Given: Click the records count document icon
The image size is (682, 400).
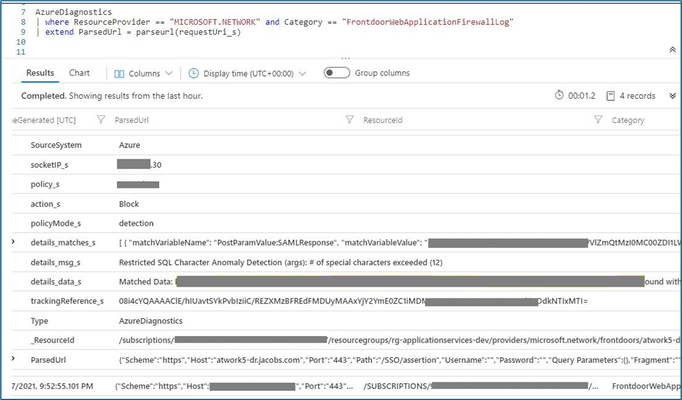Looking at the screenshot, I should click(x=611, y=96).
